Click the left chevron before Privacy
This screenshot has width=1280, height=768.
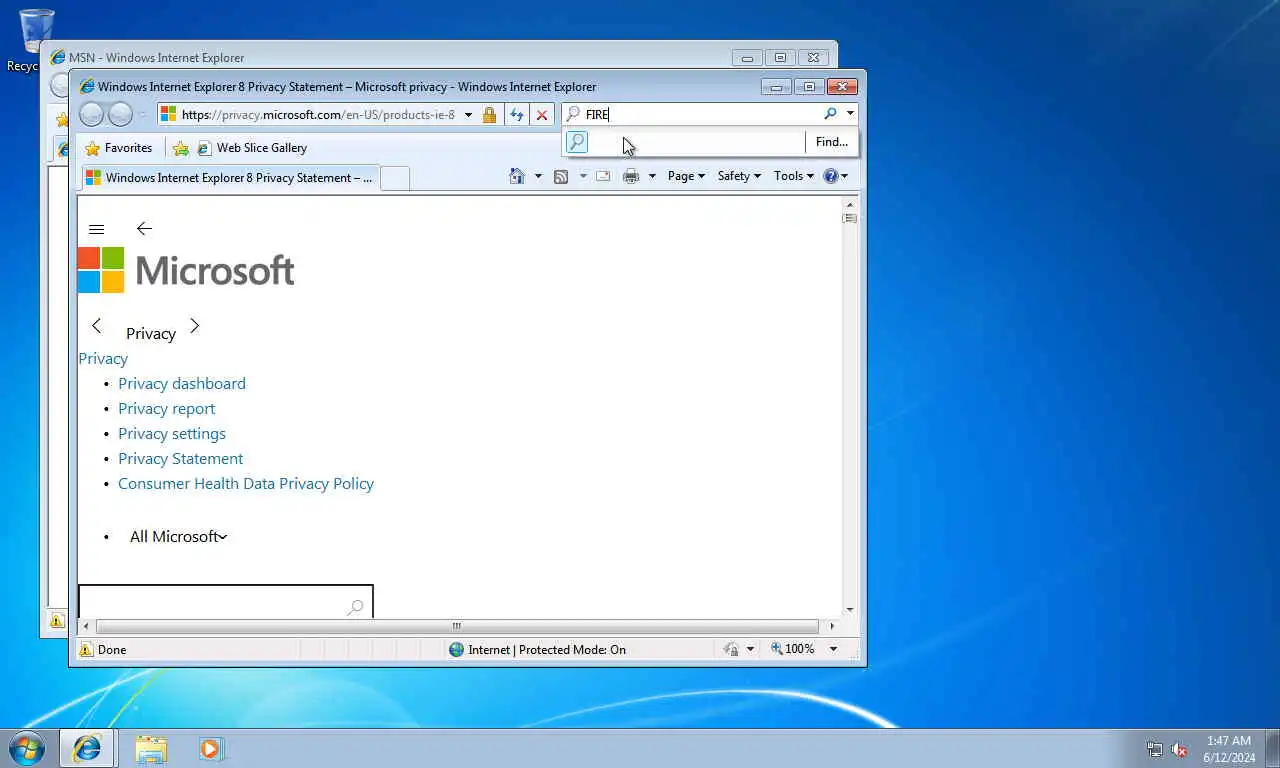[96, 326]
